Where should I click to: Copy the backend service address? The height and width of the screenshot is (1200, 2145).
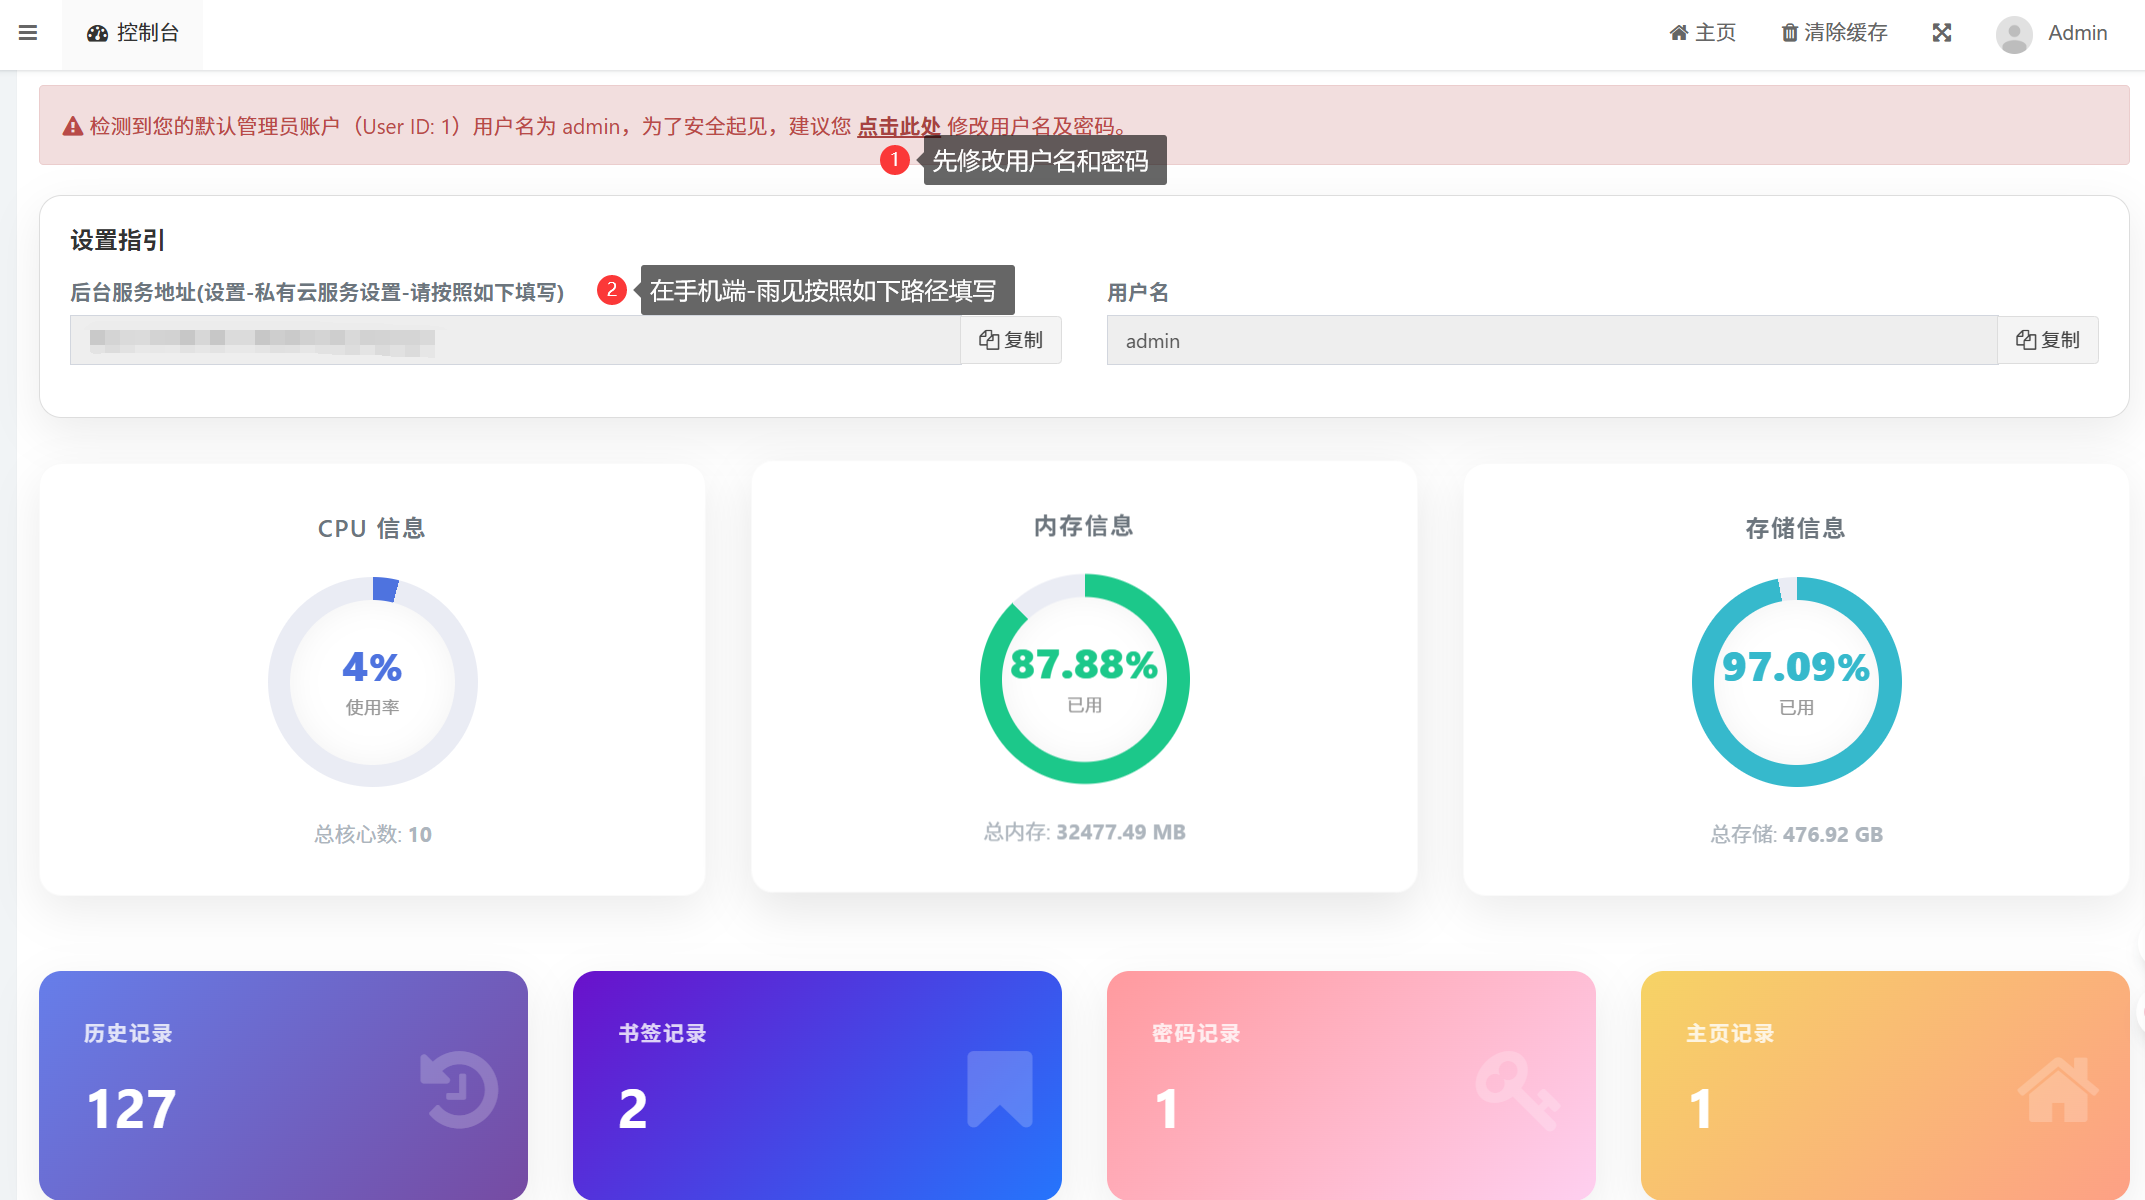tap(1010, 340)
